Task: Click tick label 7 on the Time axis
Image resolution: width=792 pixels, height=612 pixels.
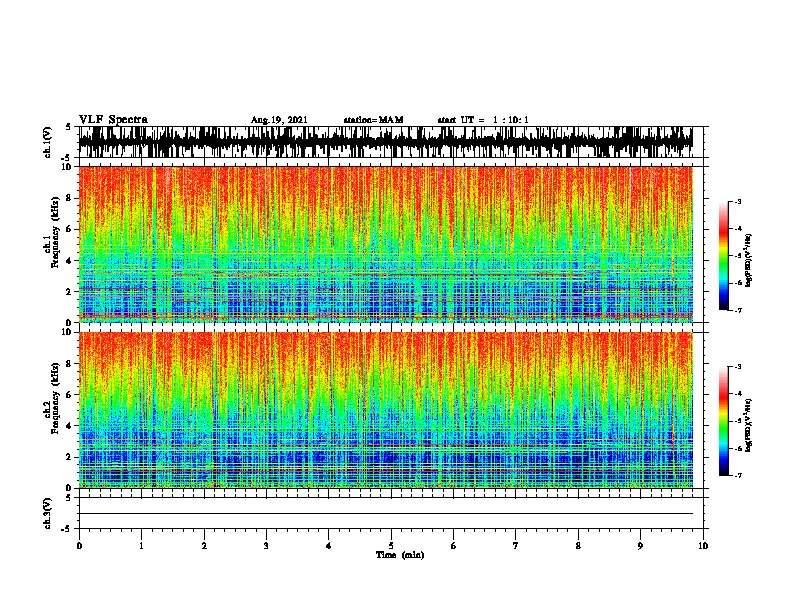Action: (x=516, y=546)
